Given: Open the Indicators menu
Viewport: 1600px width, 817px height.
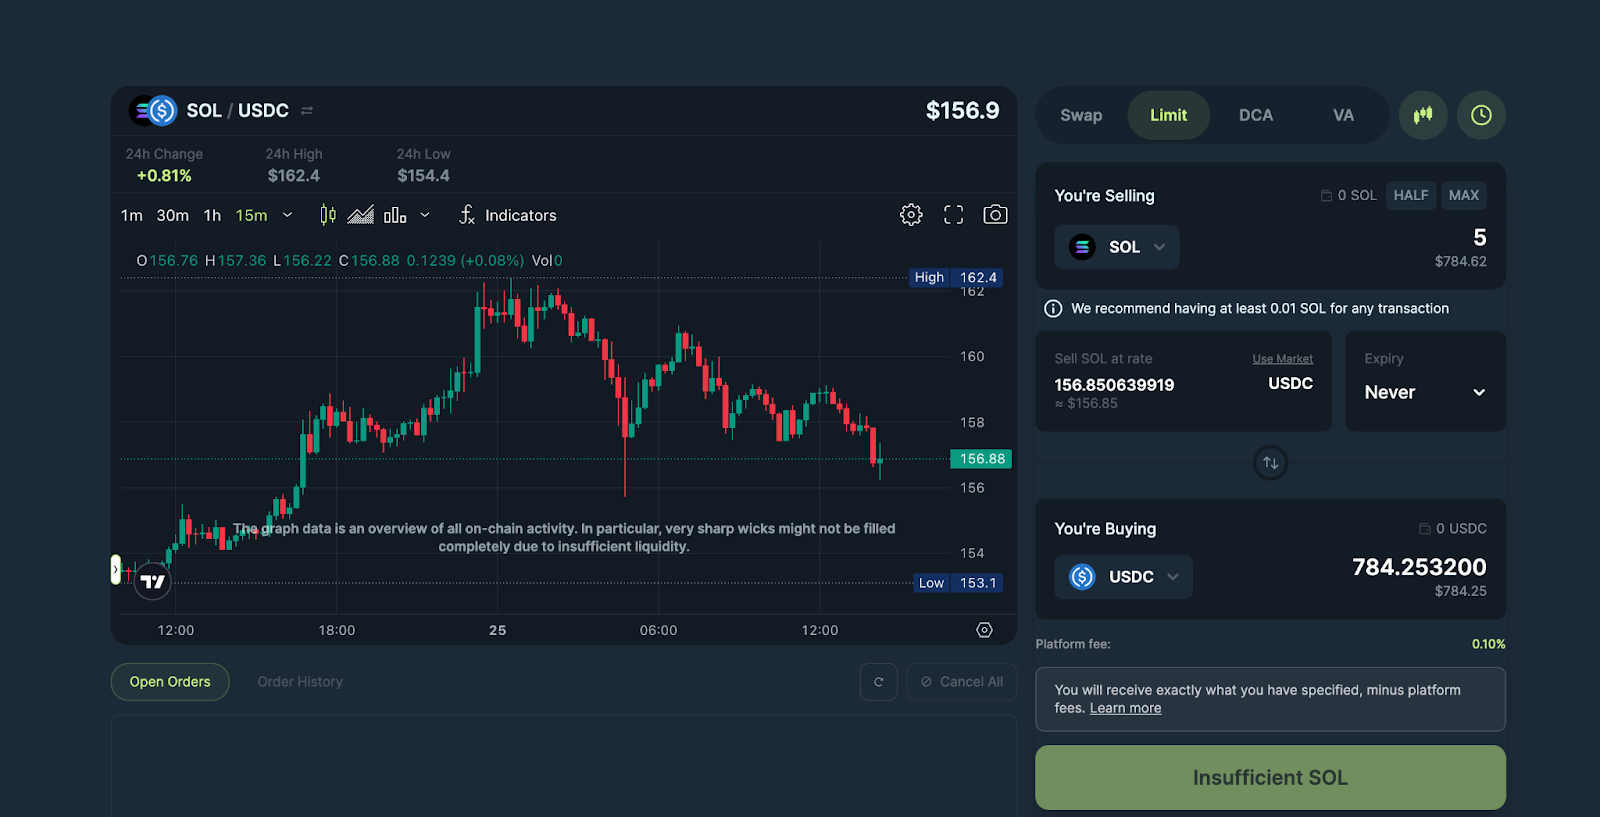Looking at the screenshot, I should [x=508, y=215].
